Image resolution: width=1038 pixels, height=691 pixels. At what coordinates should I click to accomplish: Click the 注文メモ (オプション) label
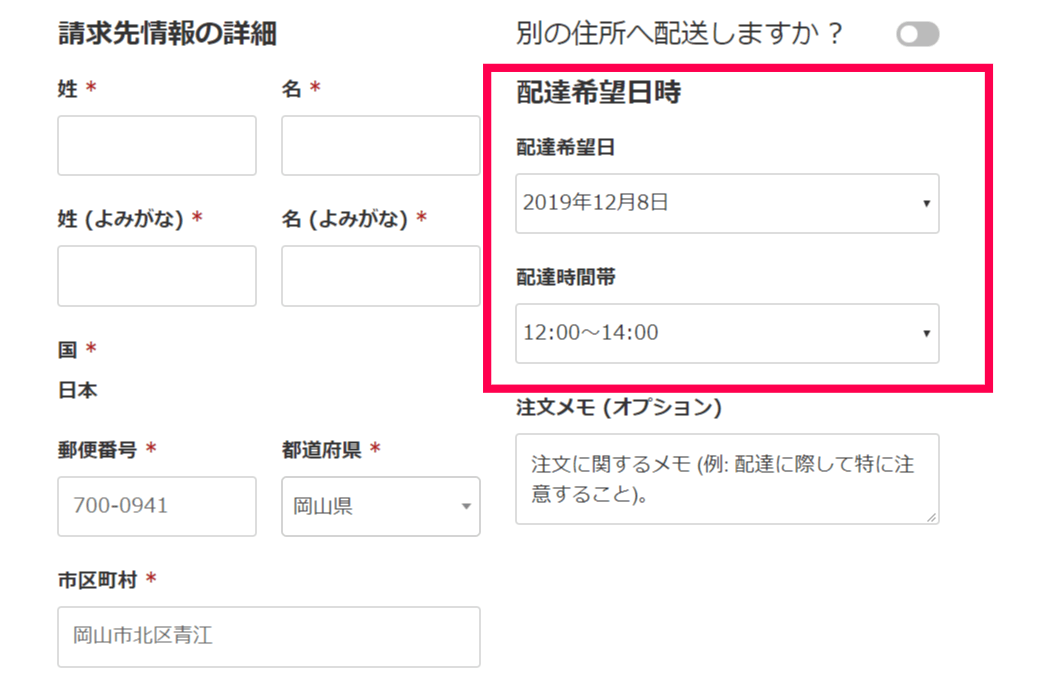coord(618,408)
